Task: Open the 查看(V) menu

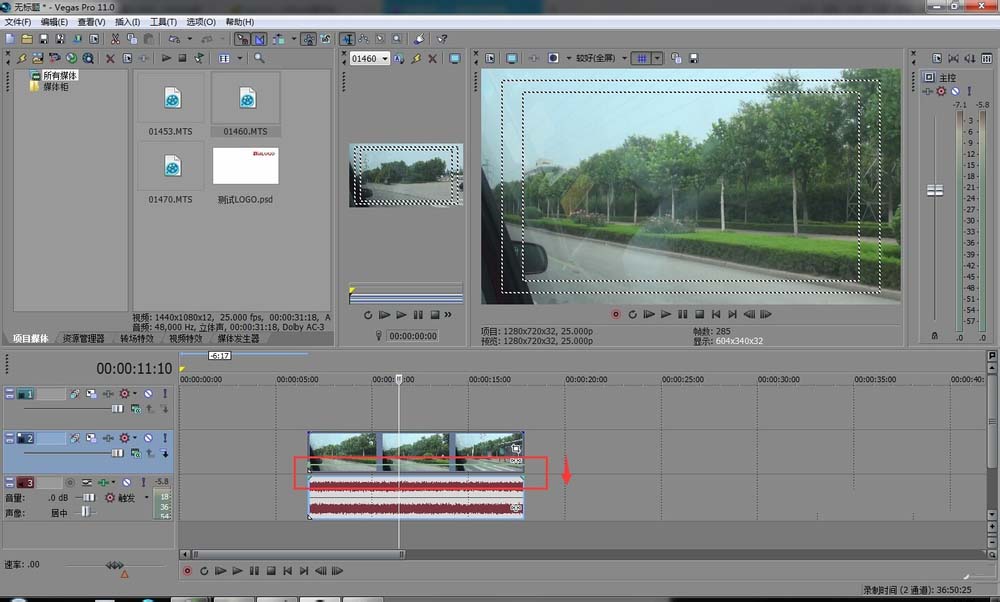Action: (x=91, y=22)
